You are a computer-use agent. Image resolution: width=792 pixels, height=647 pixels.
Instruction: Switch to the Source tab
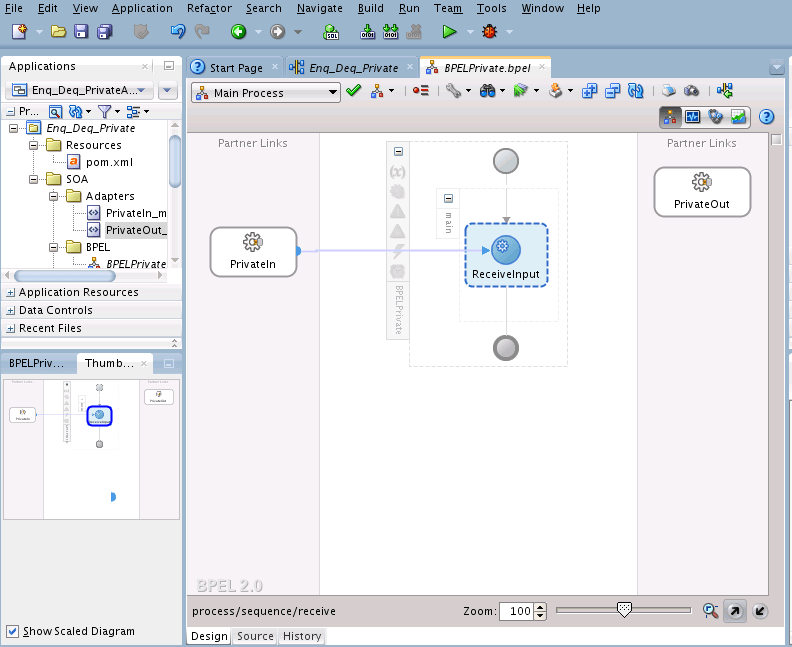coord(255,636)
